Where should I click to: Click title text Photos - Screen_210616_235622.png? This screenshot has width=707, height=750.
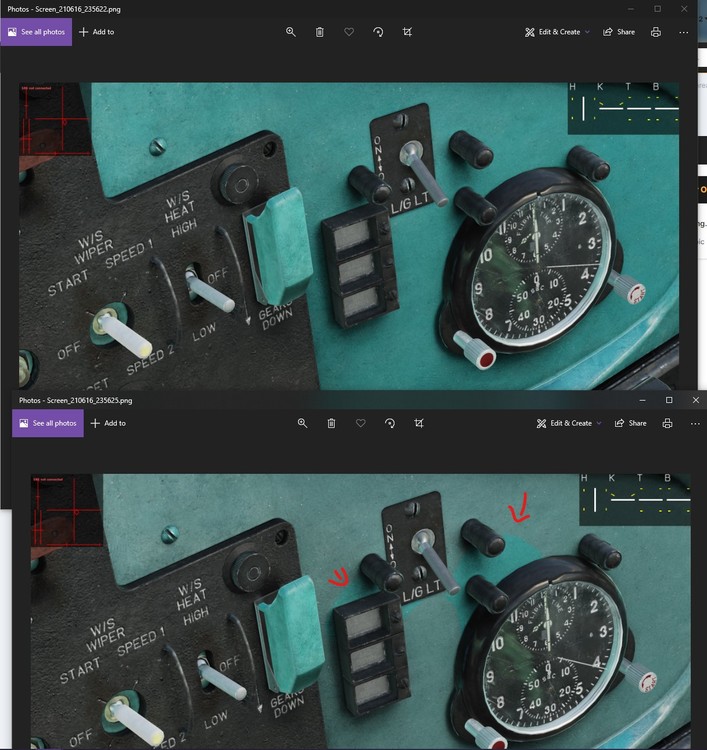(x=64, y=9)
